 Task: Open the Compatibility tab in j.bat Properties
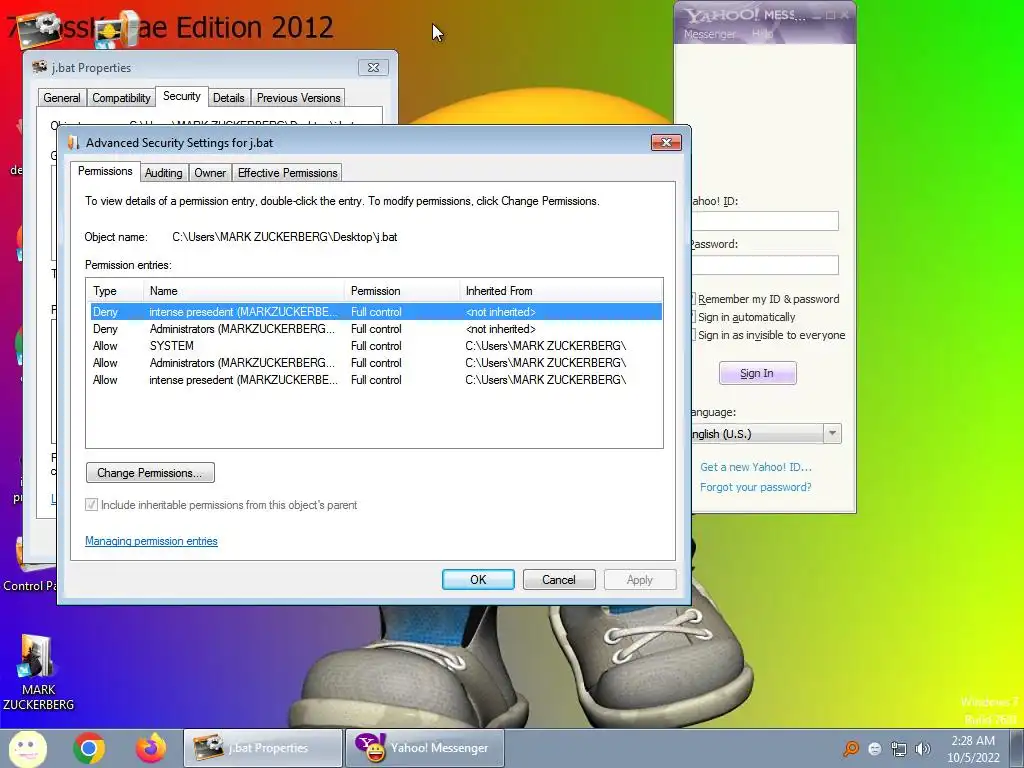click(121, 98)
